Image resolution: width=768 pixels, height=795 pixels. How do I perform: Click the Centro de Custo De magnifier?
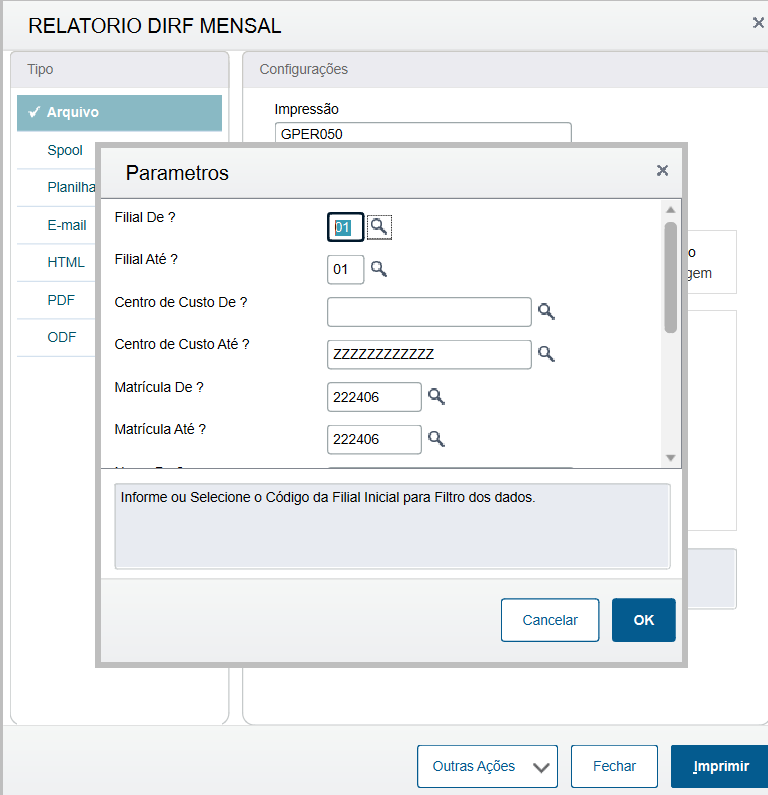(x=546, y=312)
